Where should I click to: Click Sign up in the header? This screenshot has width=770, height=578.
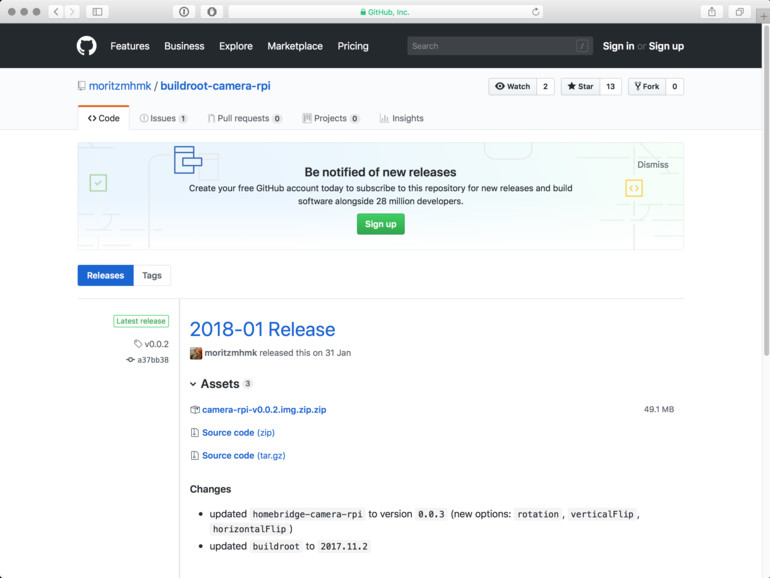coord(666,46)
